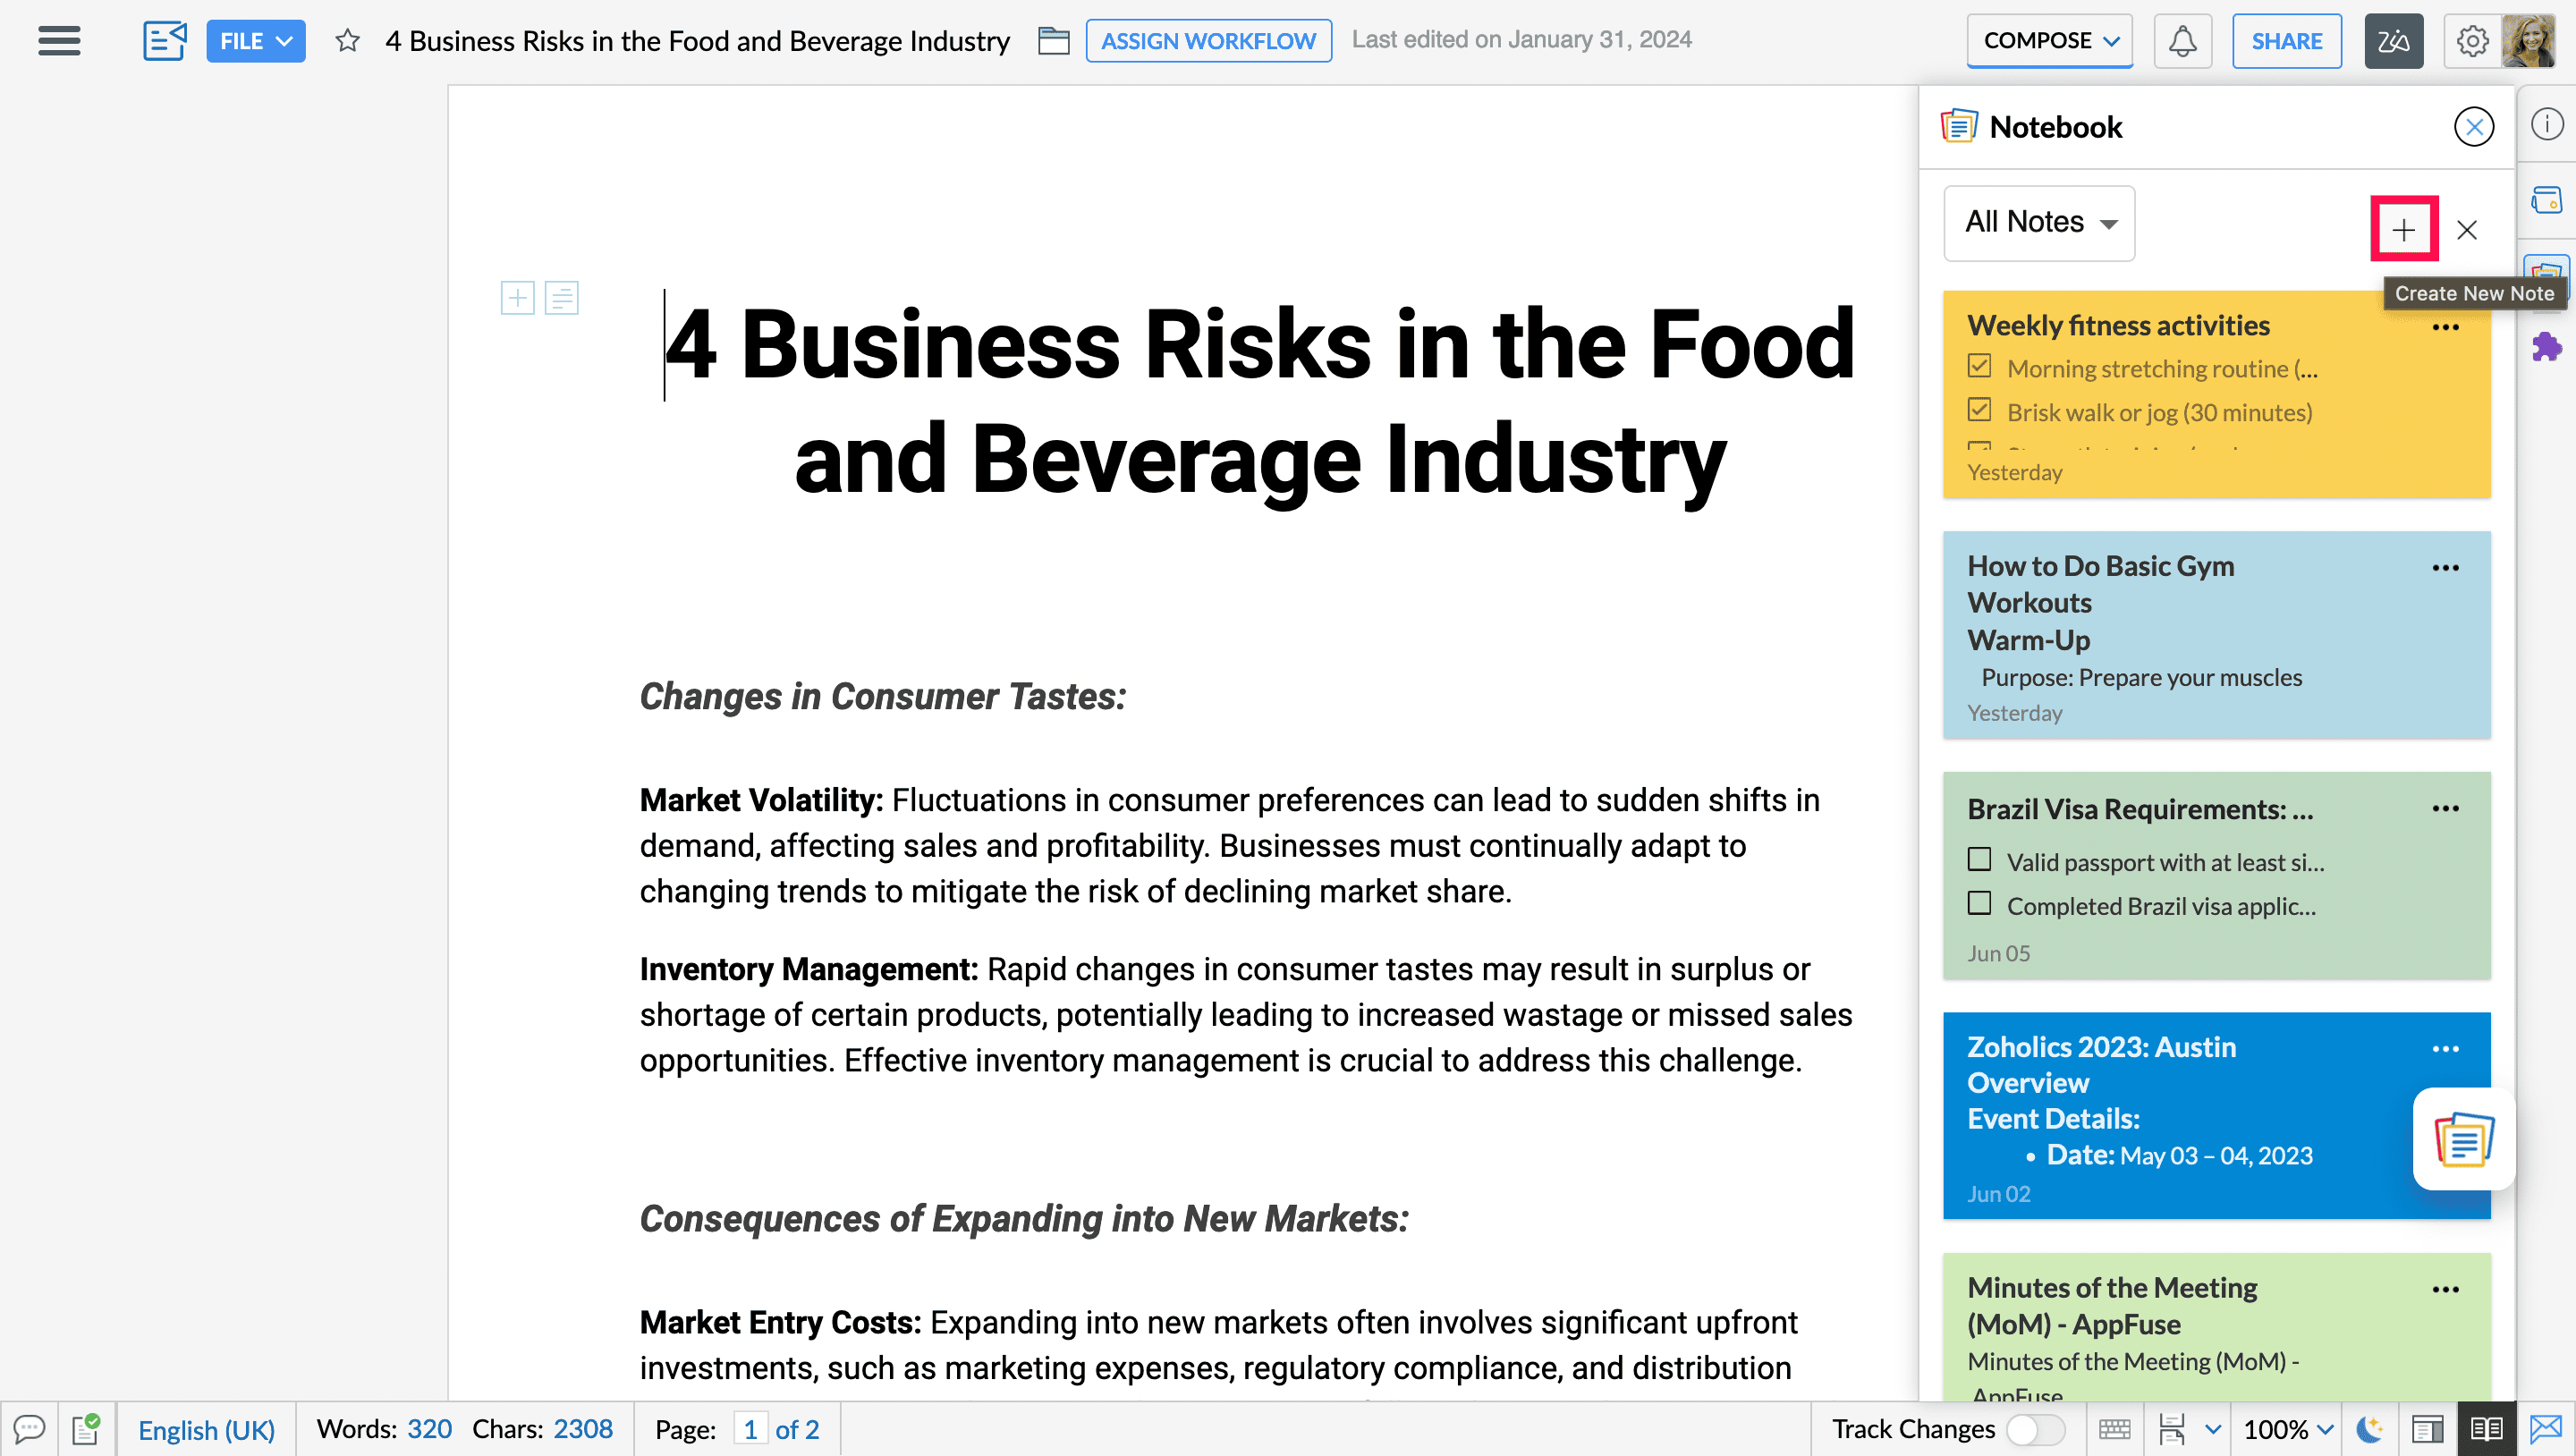The height and width of the screenshot is (1456, 2576).
Task: Open the 100% zoom level dropdown
Action: (2288, 1429)
